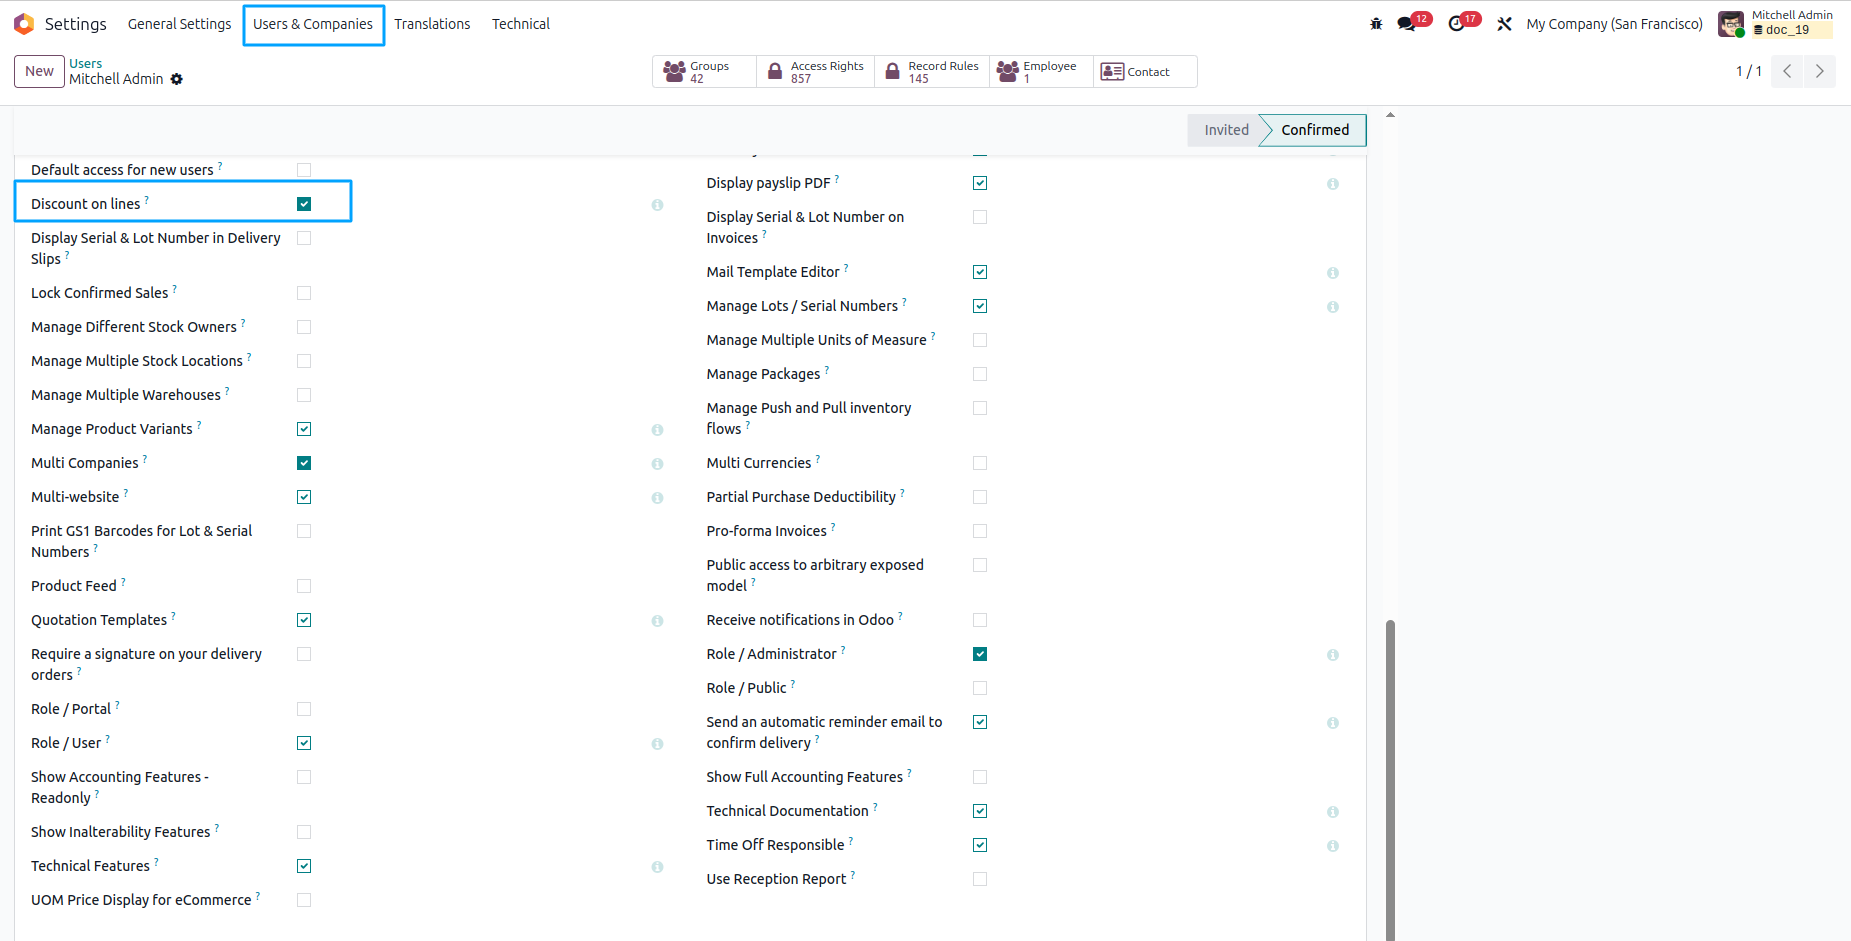
Task: Click the New button
Action: (40, 71)
